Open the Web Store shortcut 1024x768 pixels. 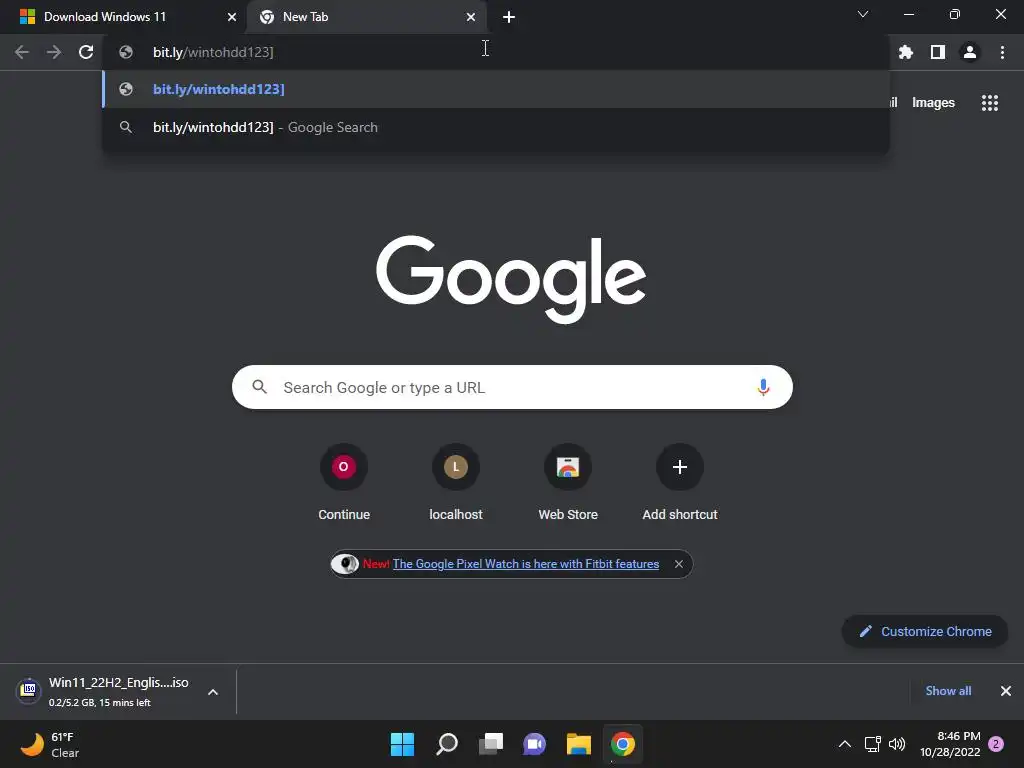568,483
